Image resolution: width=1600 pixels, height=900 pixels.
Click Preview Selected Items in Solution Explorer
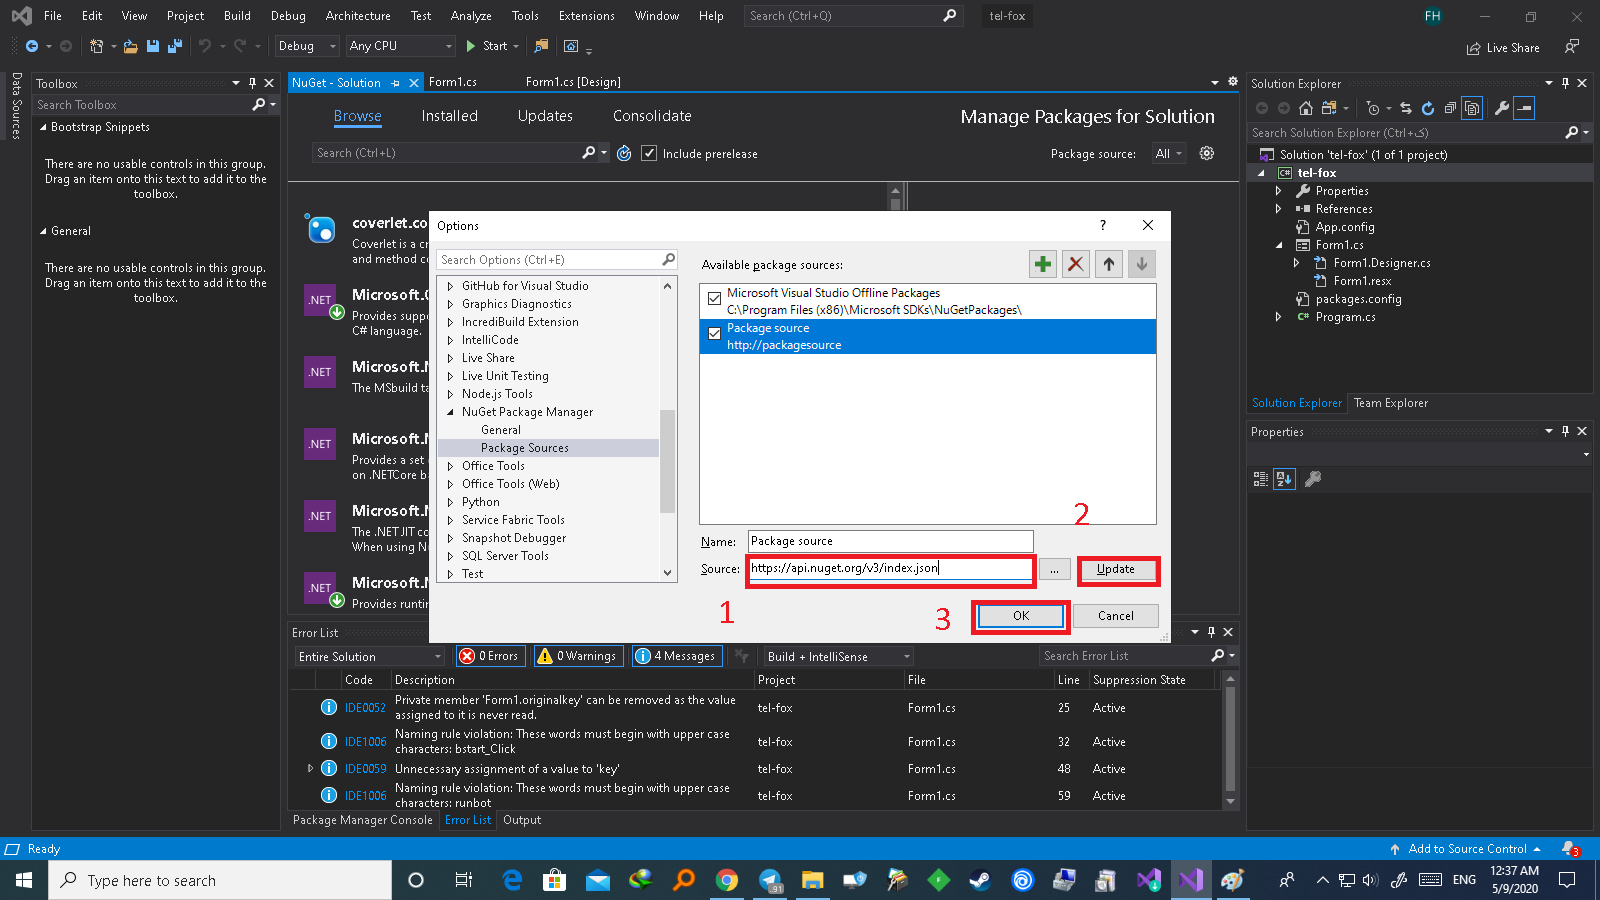point(1524,108)
